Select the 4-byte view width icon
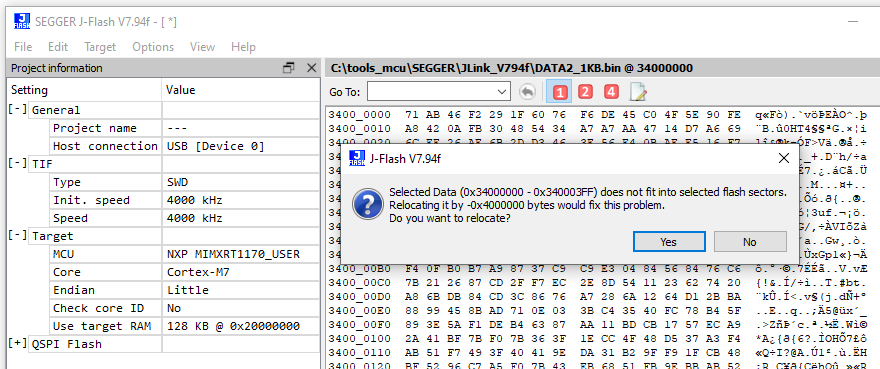Viewport: 880px width, 369px height. coord(611,92)
